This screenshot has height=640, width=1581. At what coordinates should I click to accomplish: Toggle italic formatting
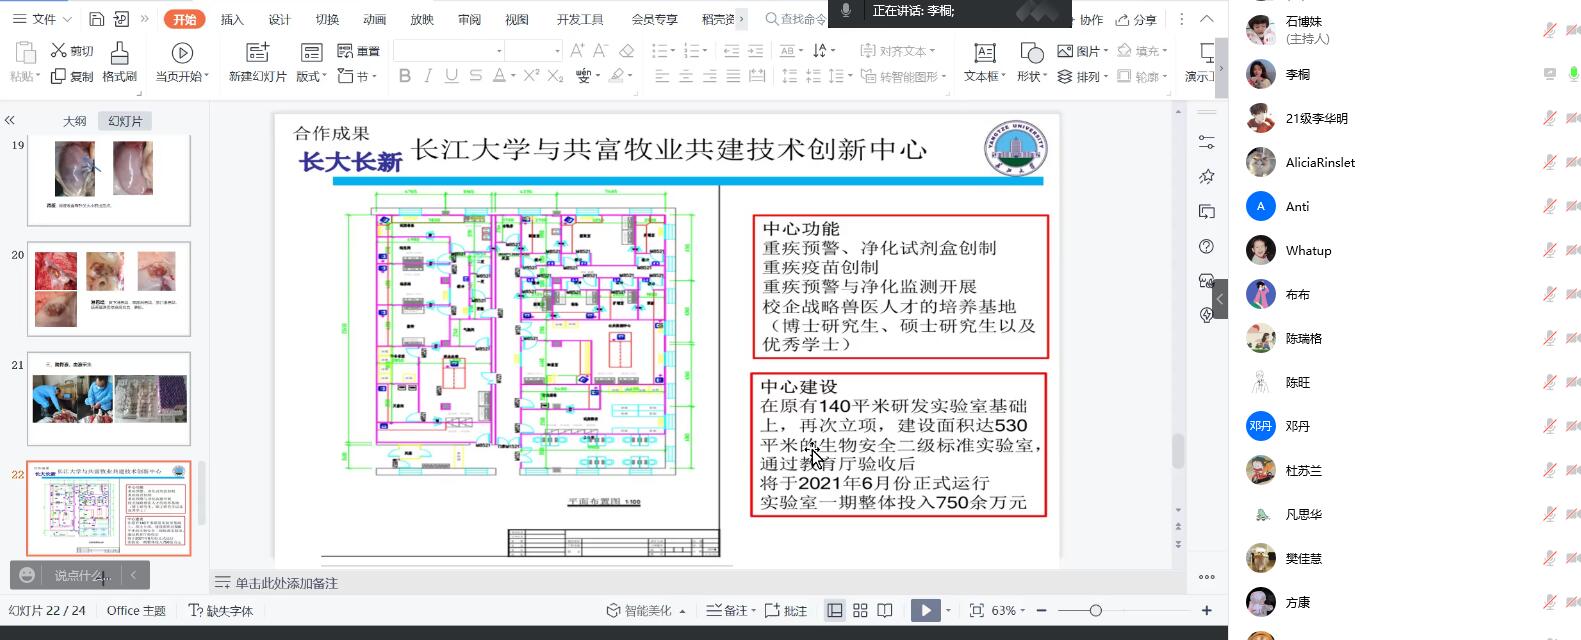click(428, 76)
